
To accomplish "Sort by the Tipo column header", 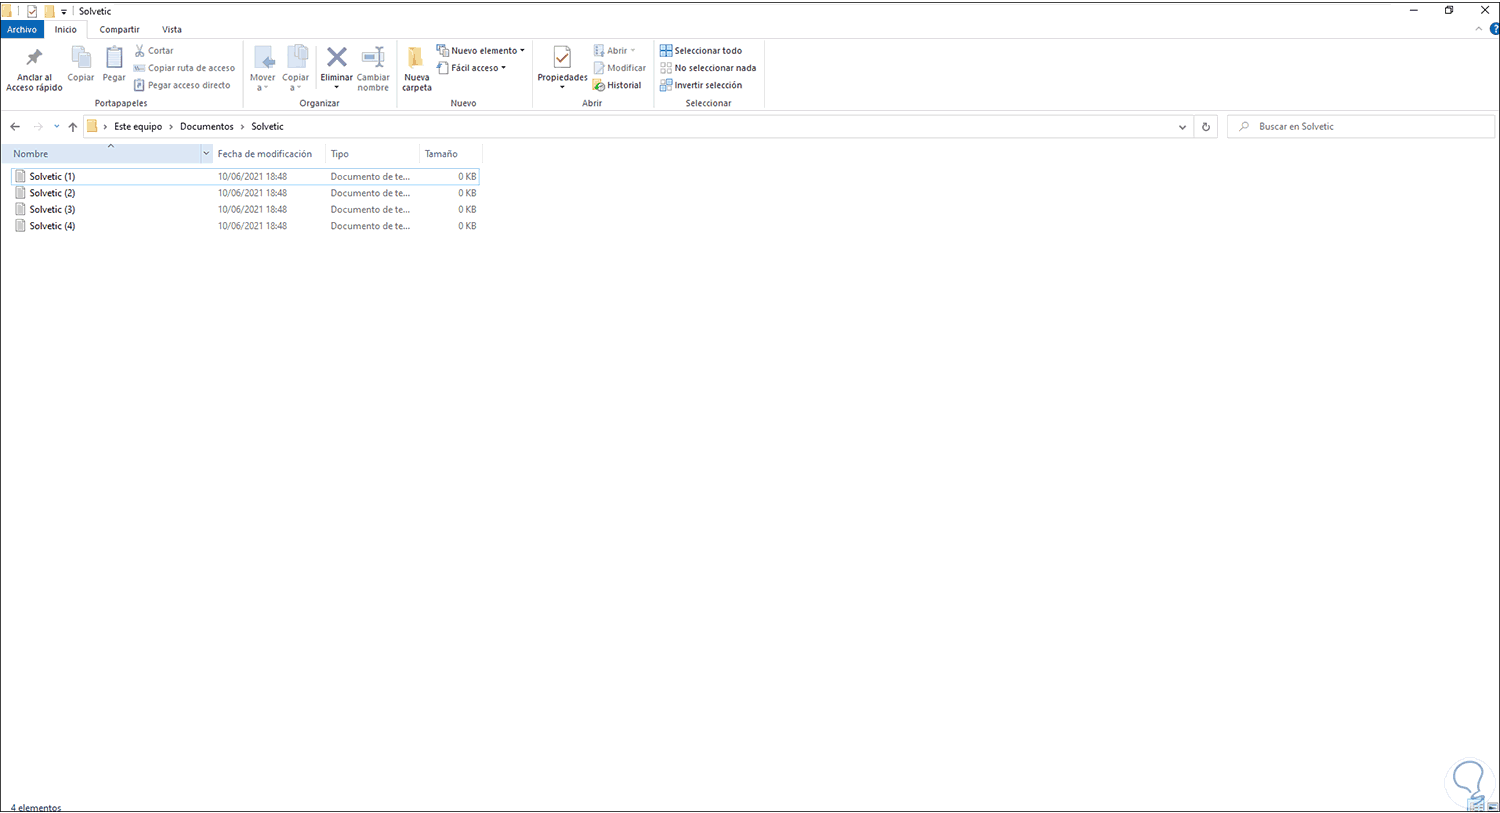I will click(372, 154).
